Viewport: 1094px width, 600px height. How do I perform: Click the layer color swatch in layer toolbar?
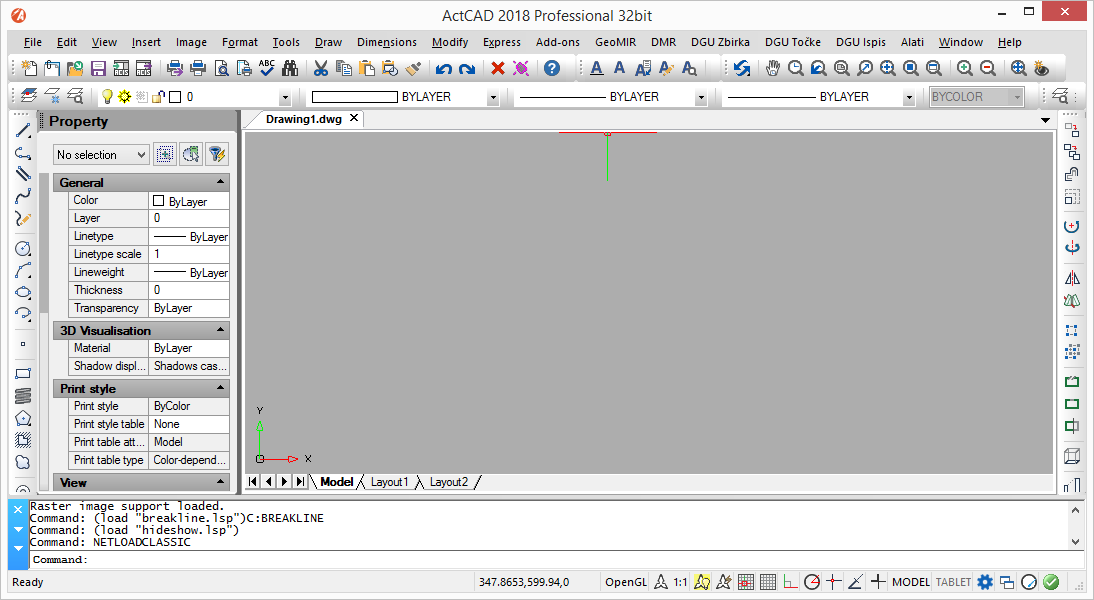(175, 97)
